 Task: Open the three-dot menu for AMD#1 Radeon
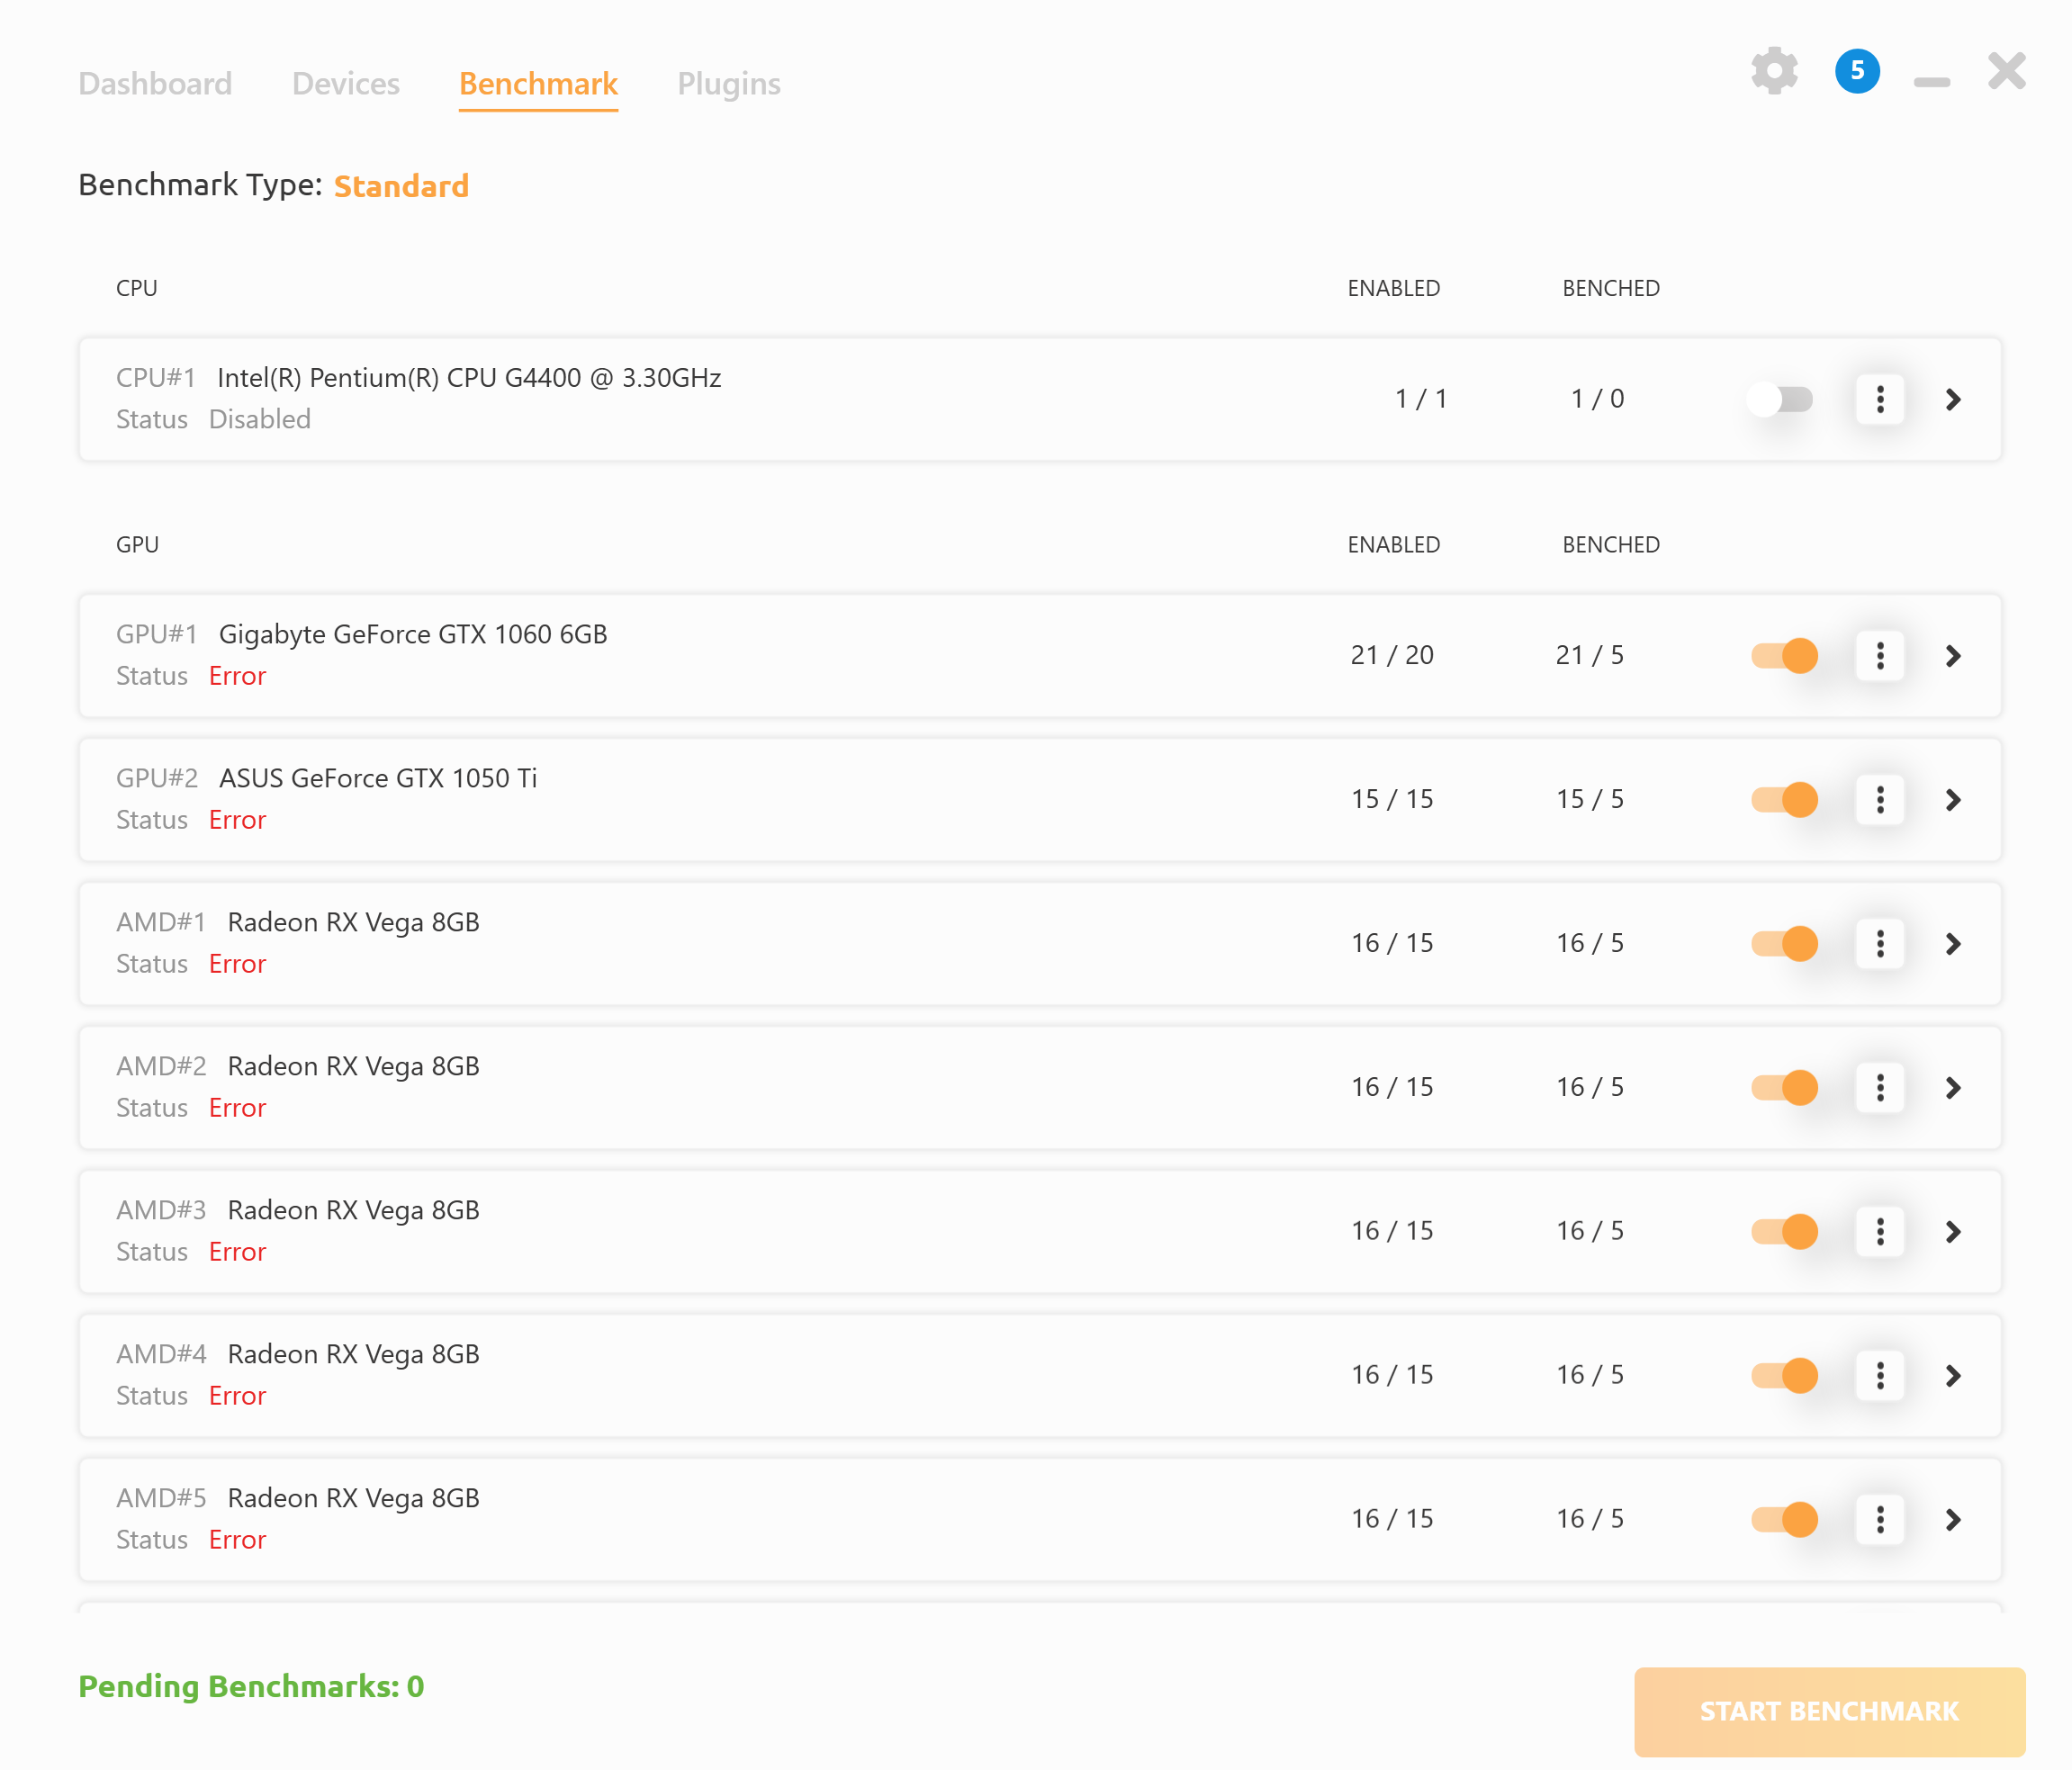(1880, 943)
